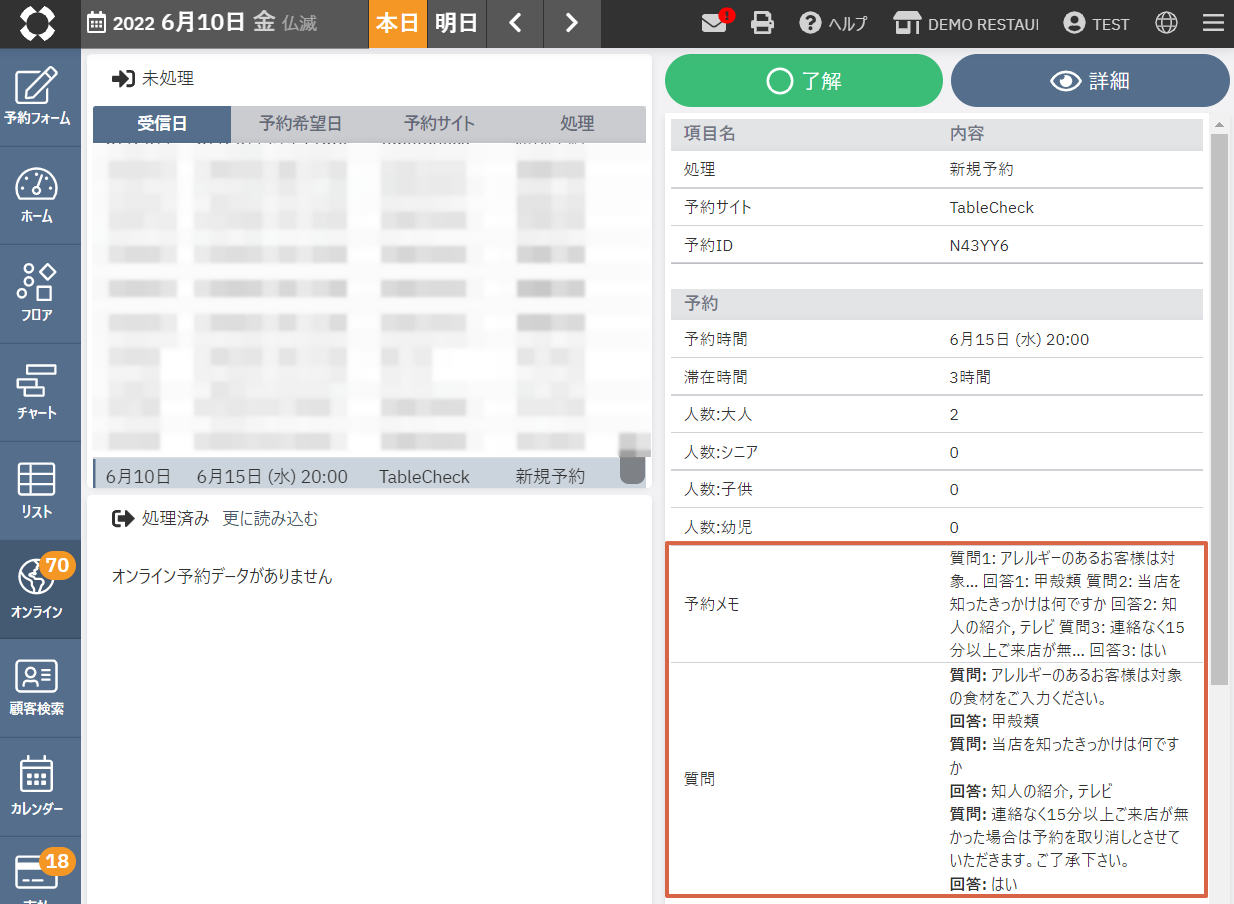Open payments sidebar item with badge 18
Viewport: 1234px width, 904px height.
click(40, 870)
